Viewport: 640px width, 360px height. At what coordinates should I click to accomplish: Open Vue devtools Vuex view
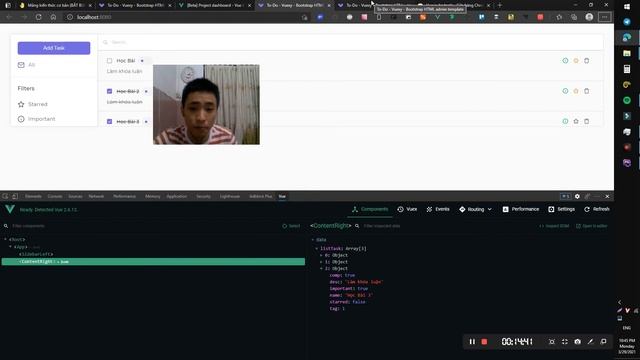pyautogui.click(x=407, y=209)
